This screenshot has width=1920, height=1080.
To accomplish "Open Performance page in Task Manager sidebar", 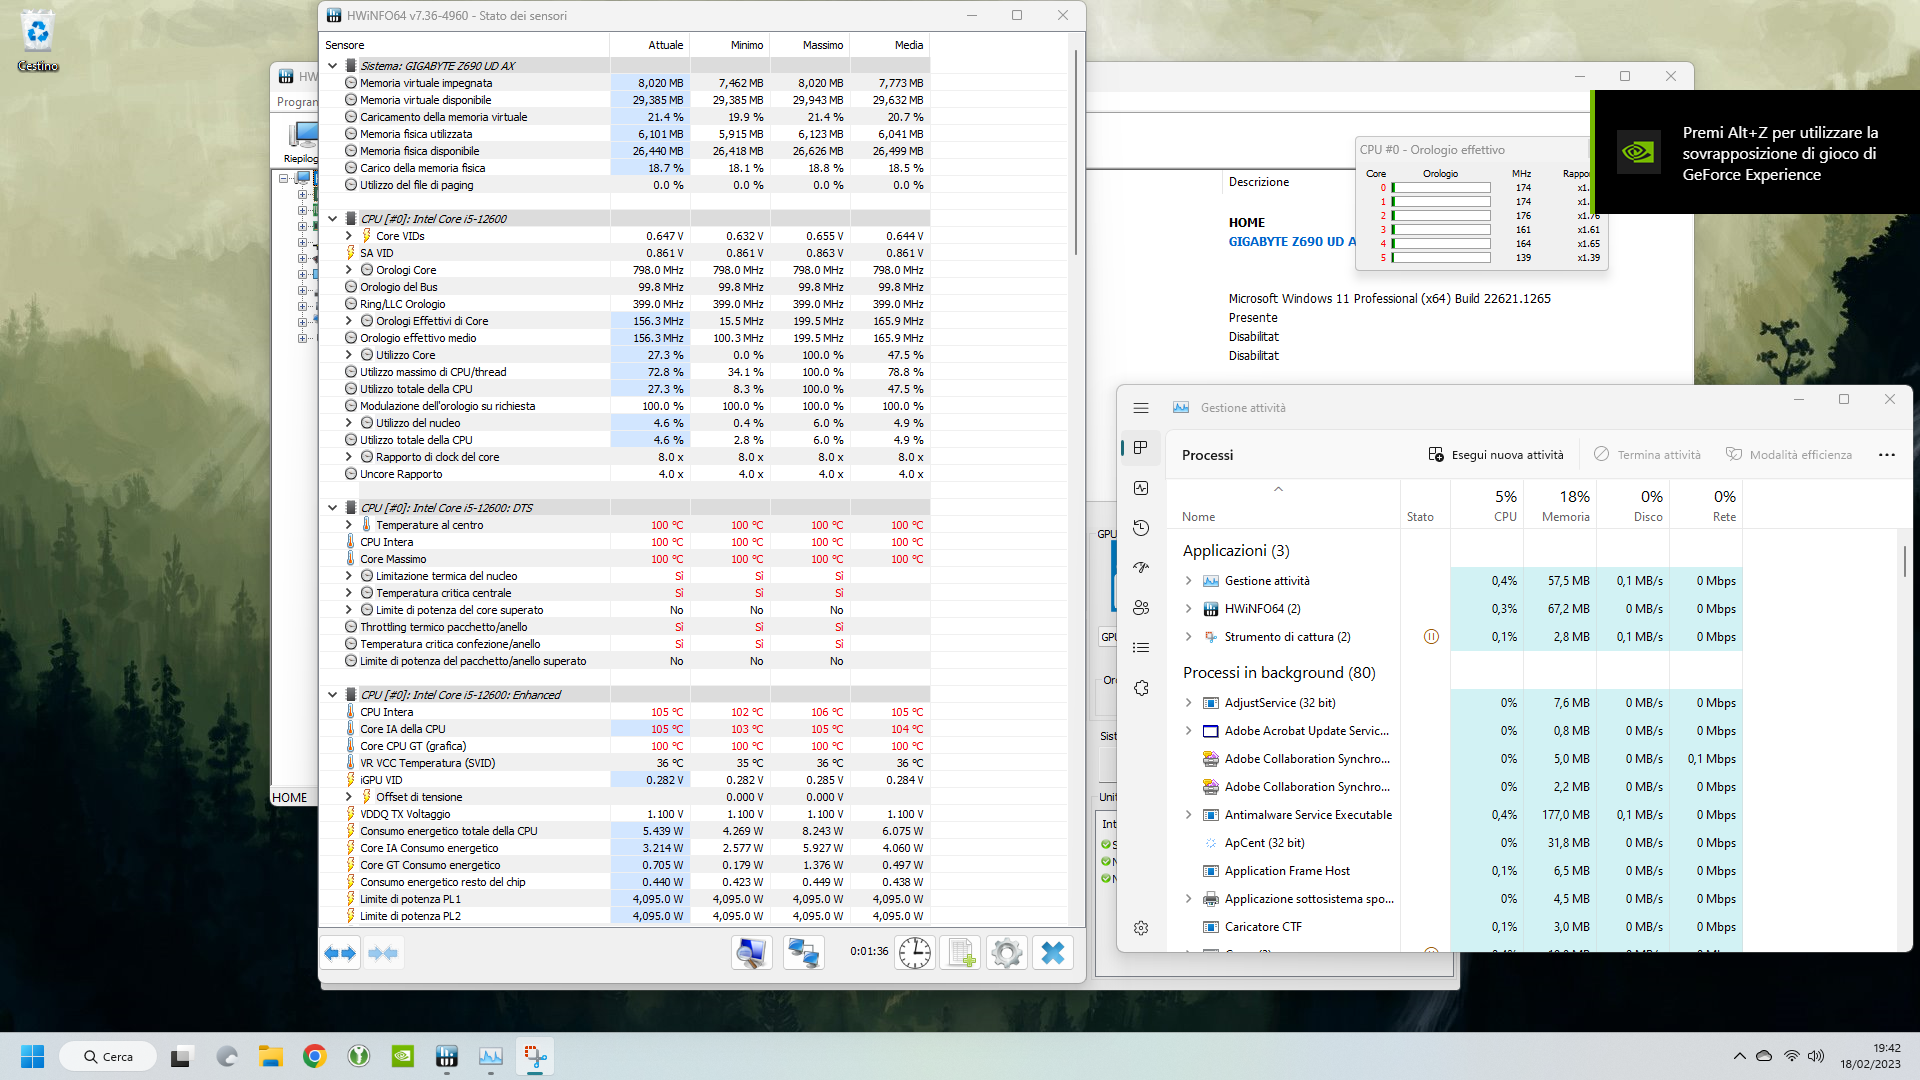I will point(1141,488).
